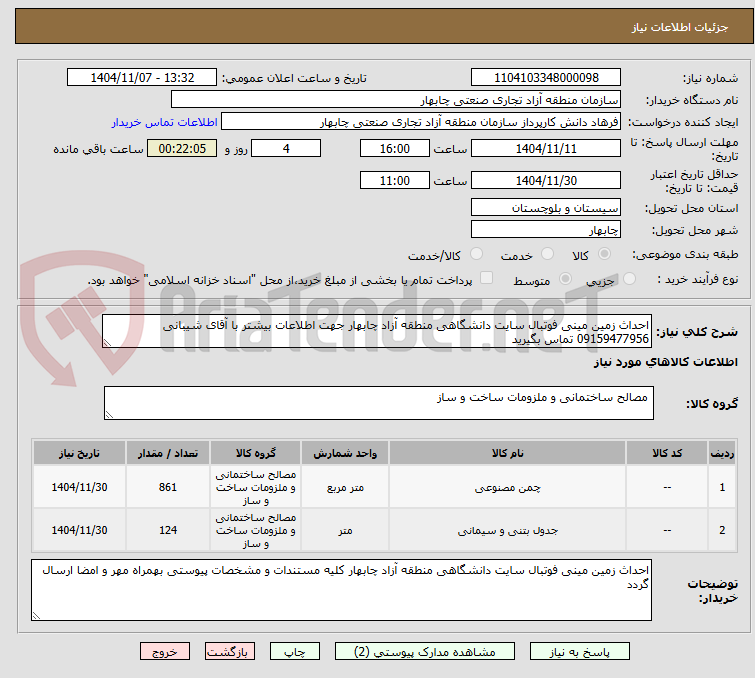Viewport: 755px width, 678px height.
Task: Click the announcement date field 1404/11/07 - 13:32
Action: pos(142,78)
